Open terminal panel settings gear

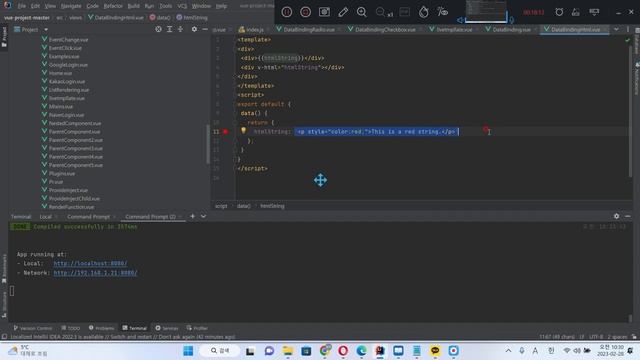coord(616,216)
